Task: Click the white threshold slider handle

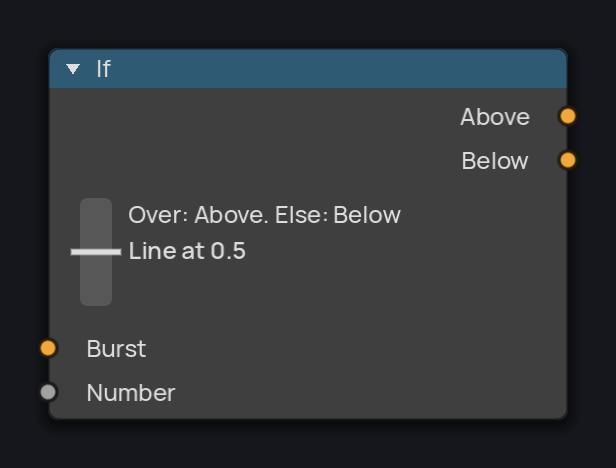Action: [x=96, y=252]
